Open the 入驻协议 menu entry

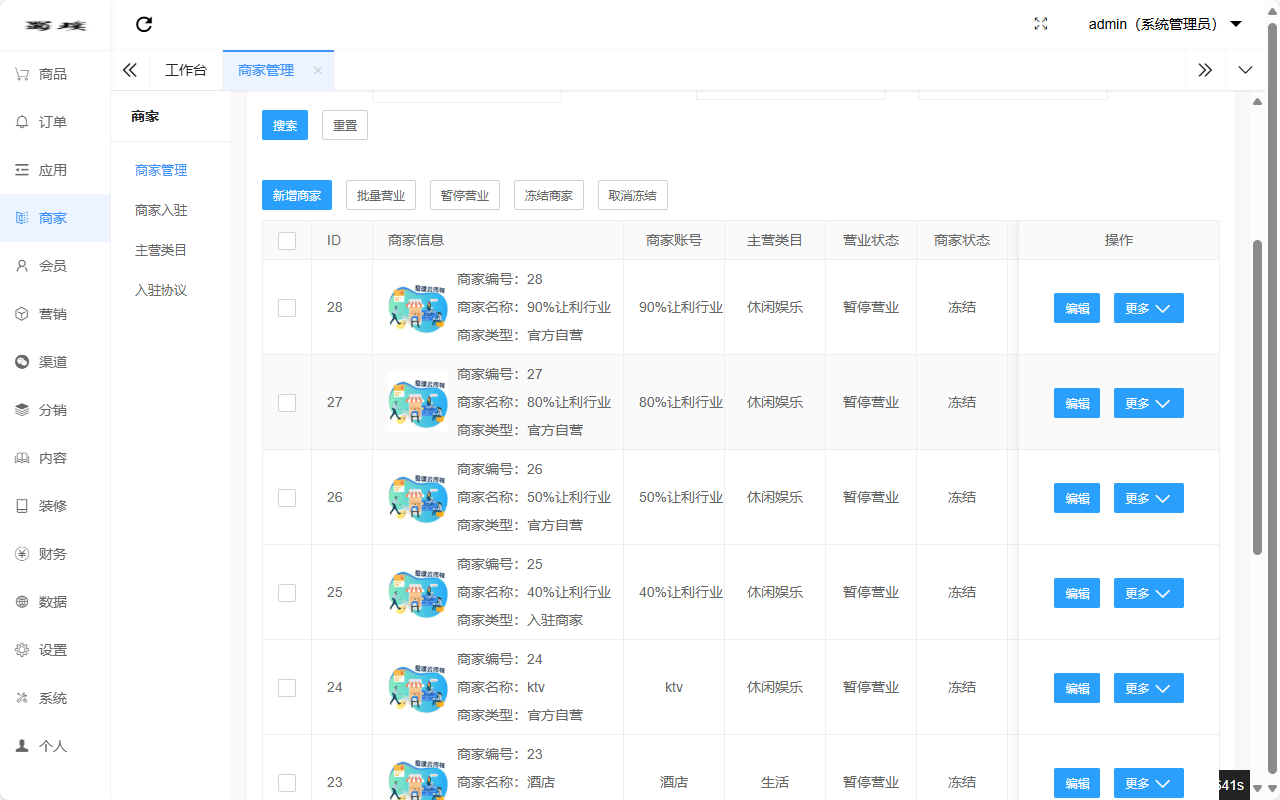160,290
